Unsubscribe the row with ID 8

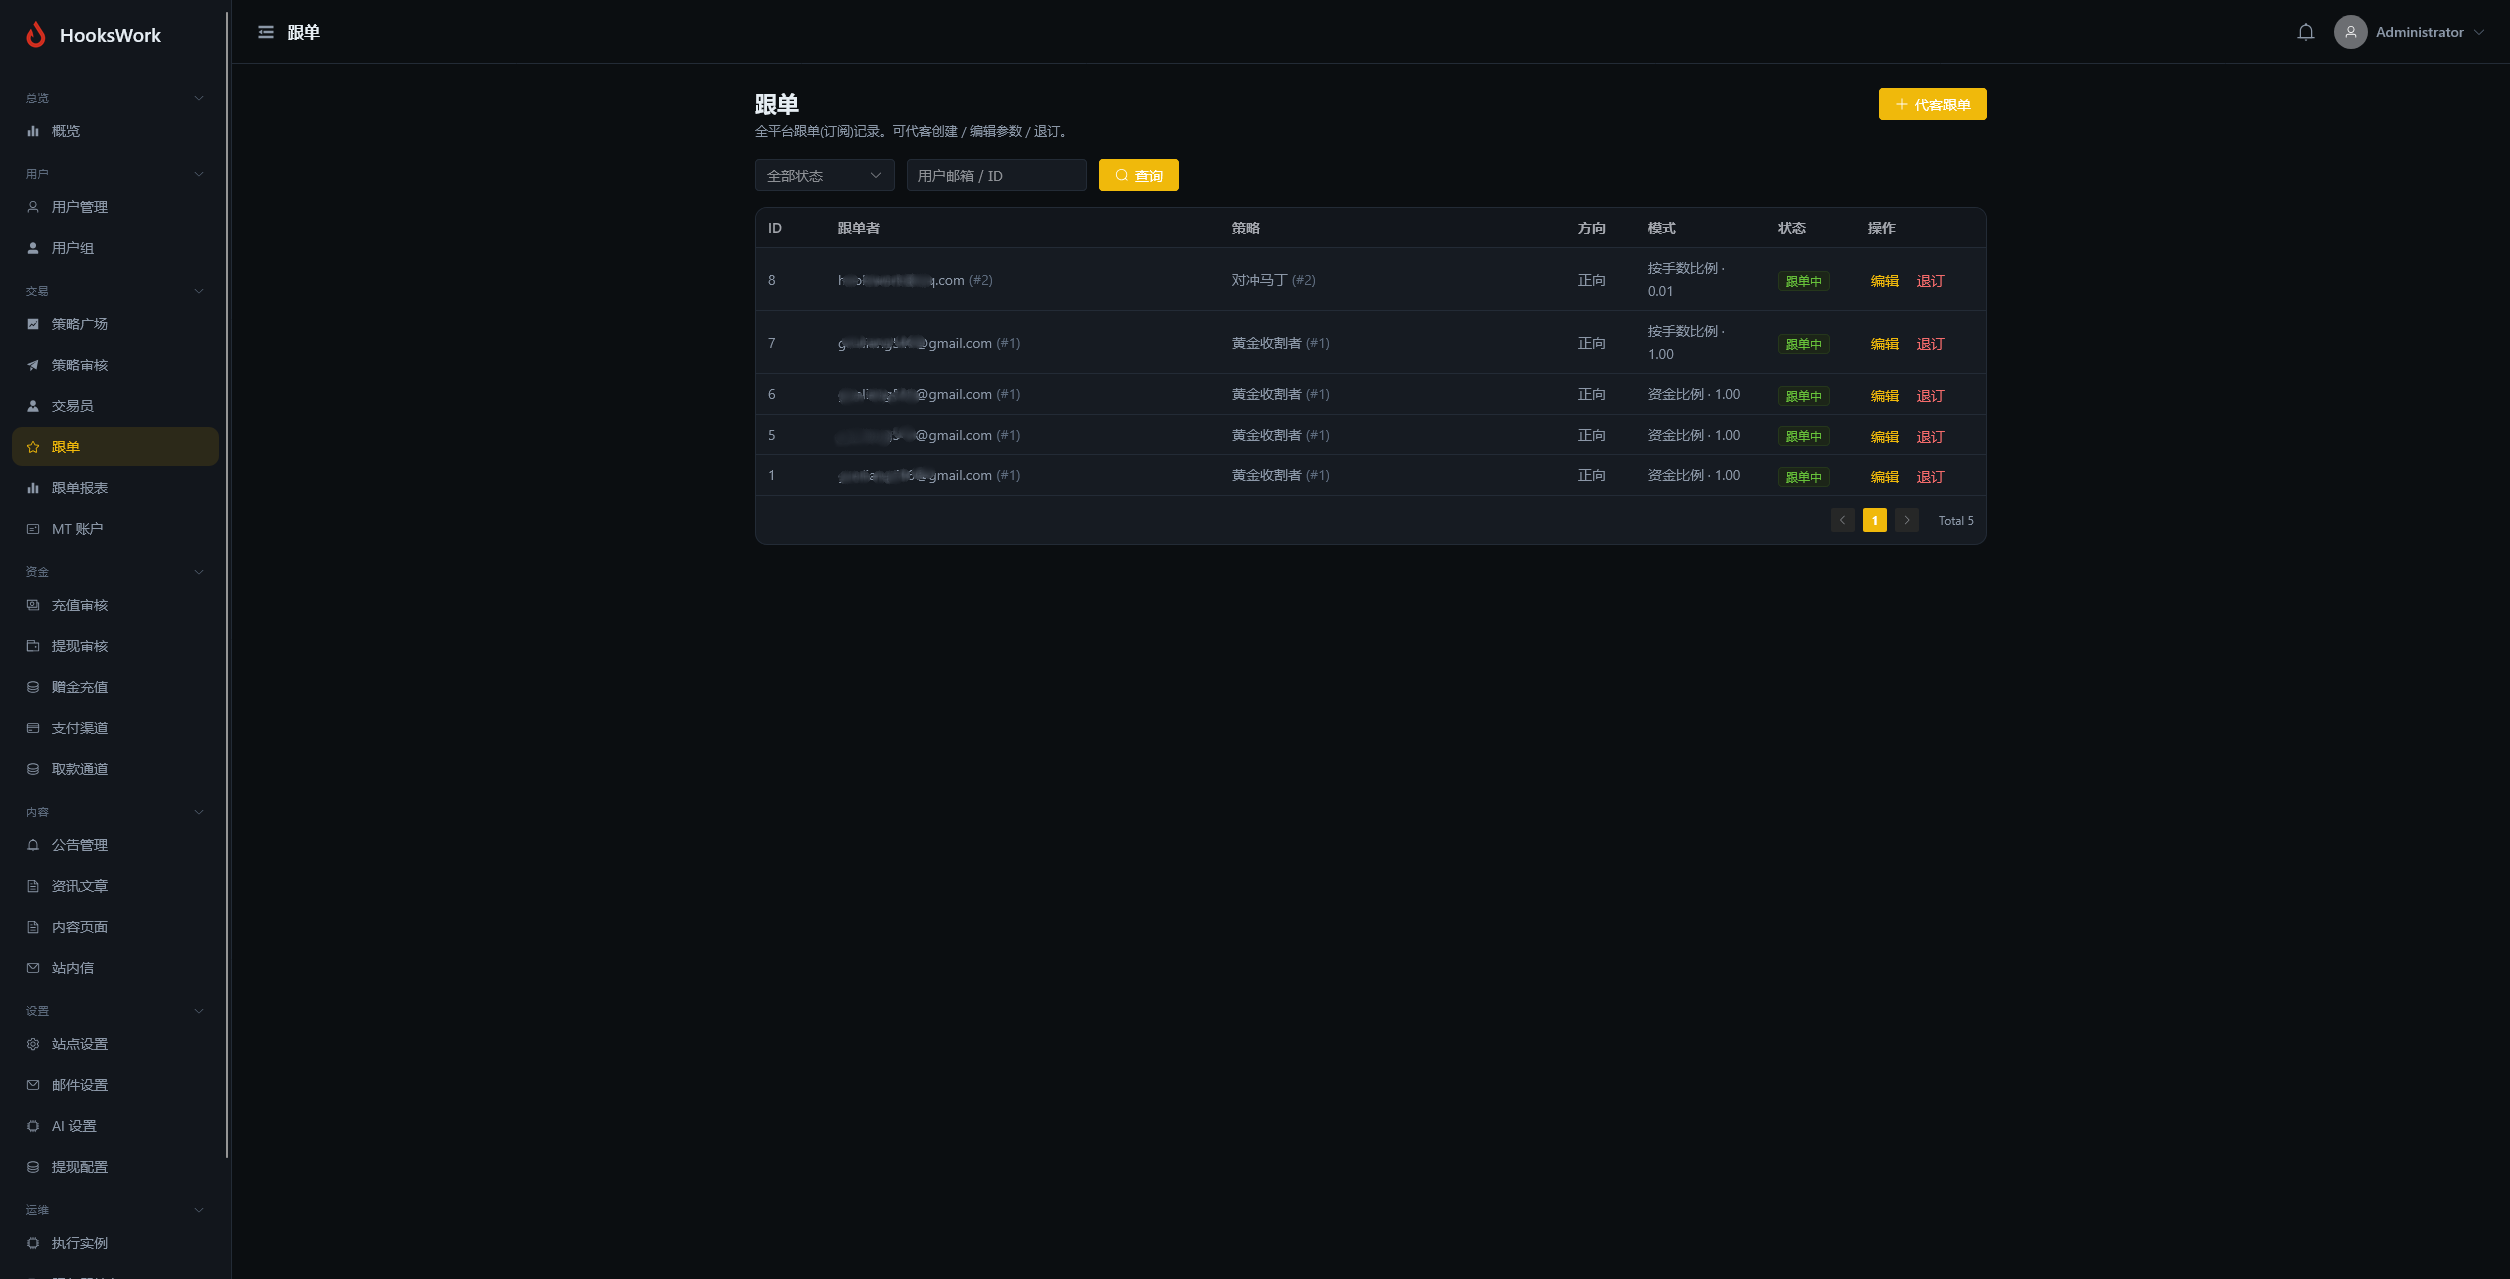pos(1930,281)
